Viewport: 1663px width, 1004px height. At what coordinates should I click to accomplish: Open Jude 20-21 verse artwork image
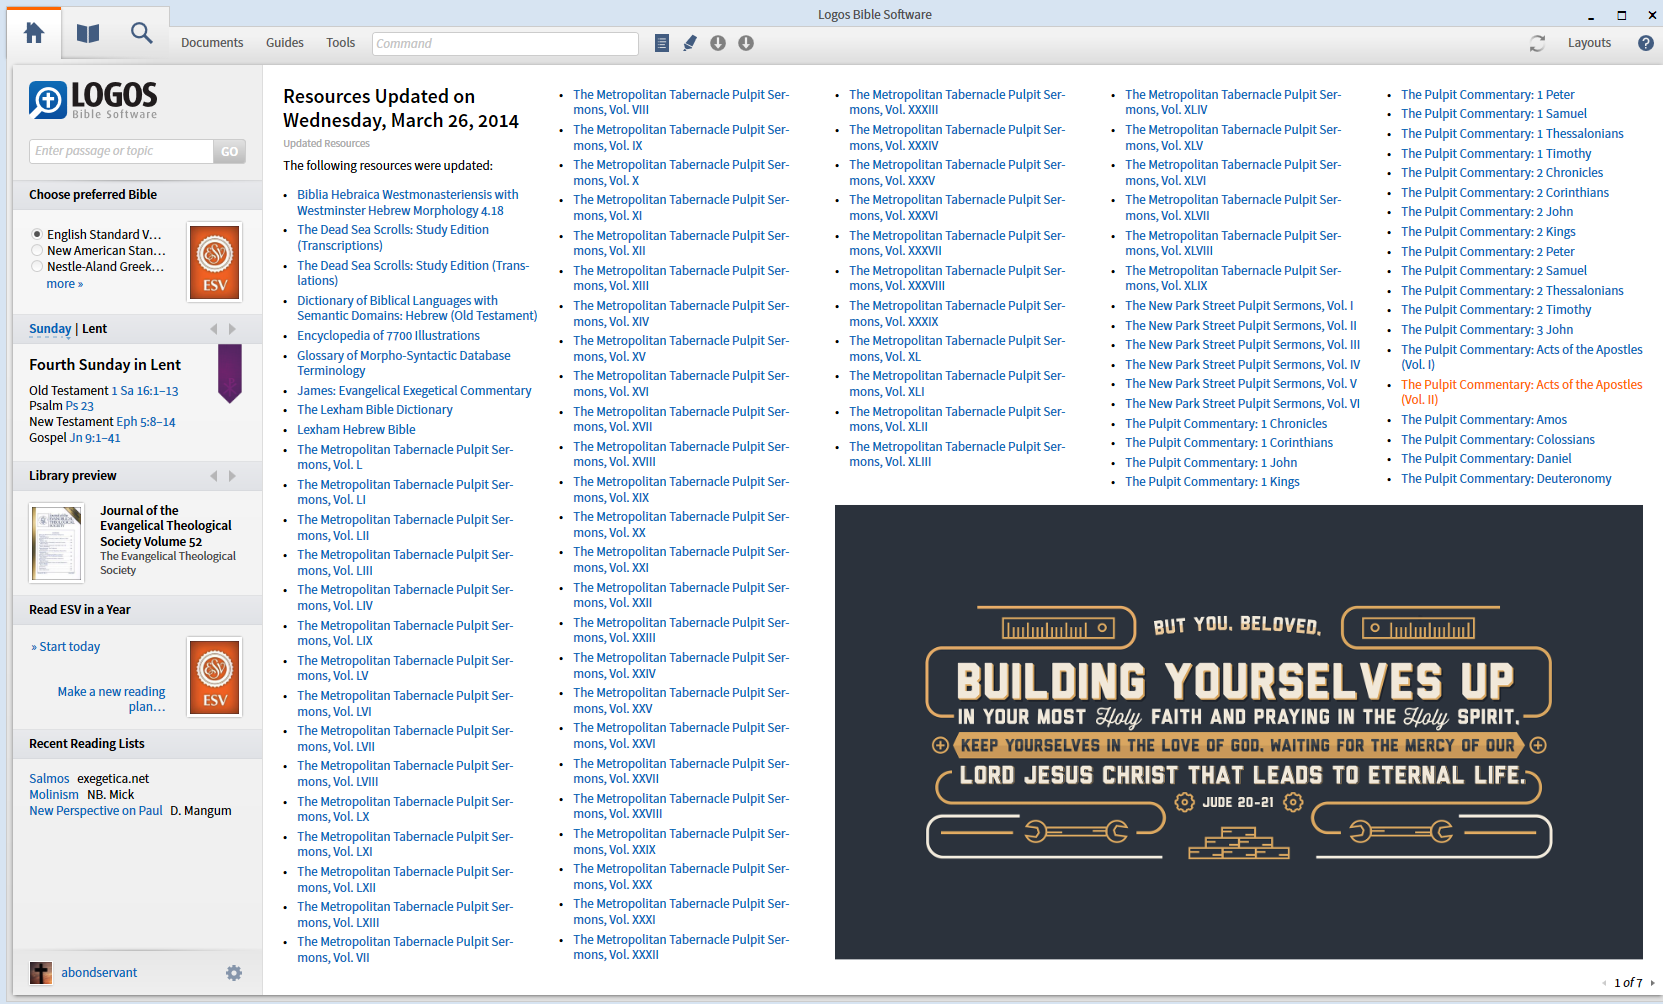pos(1239,732)
